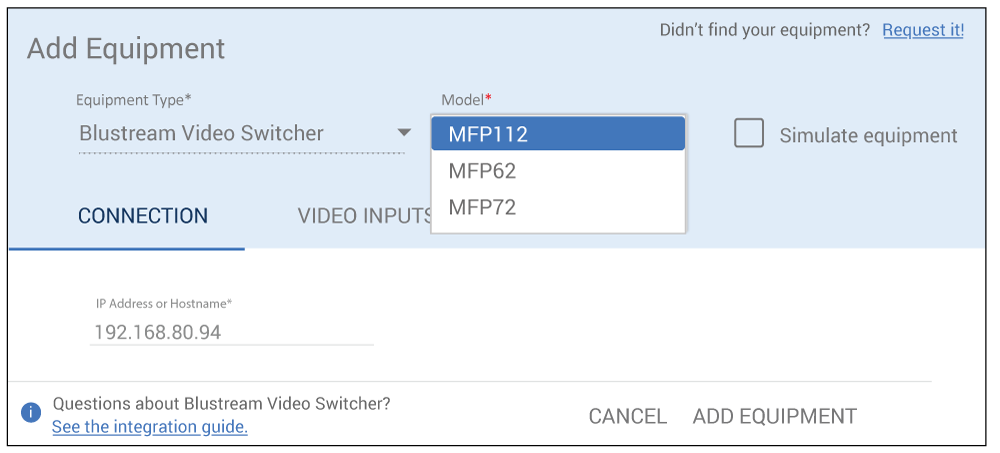Focus the IP Address or Hostname field

[x=231, y=332]
